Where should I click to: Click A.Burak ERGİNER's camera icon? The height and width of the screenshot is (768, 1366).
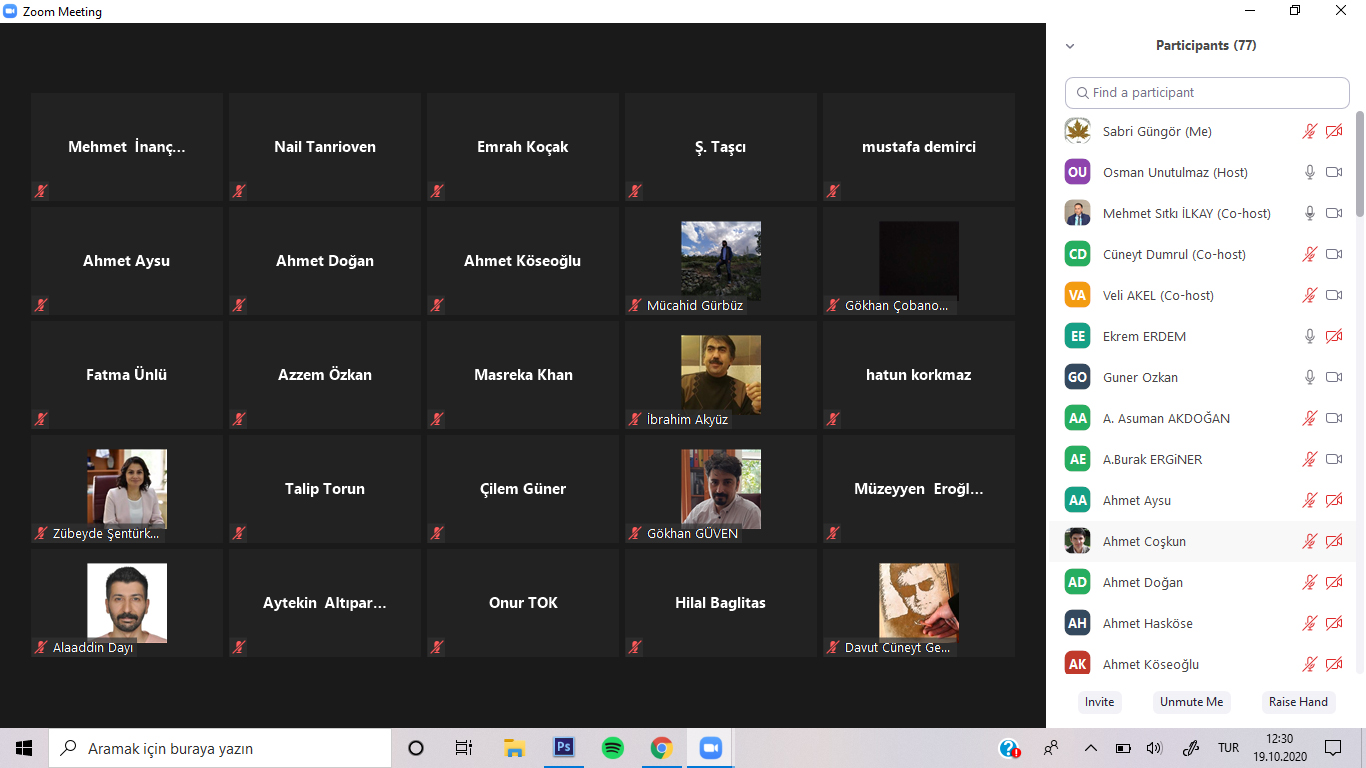(1333, 459)
